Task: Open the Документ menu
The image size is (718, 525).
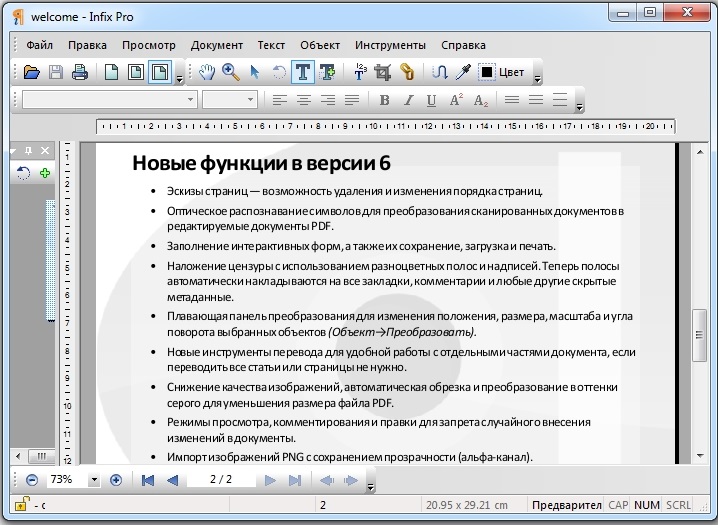Action: click(x=217, y=45)
